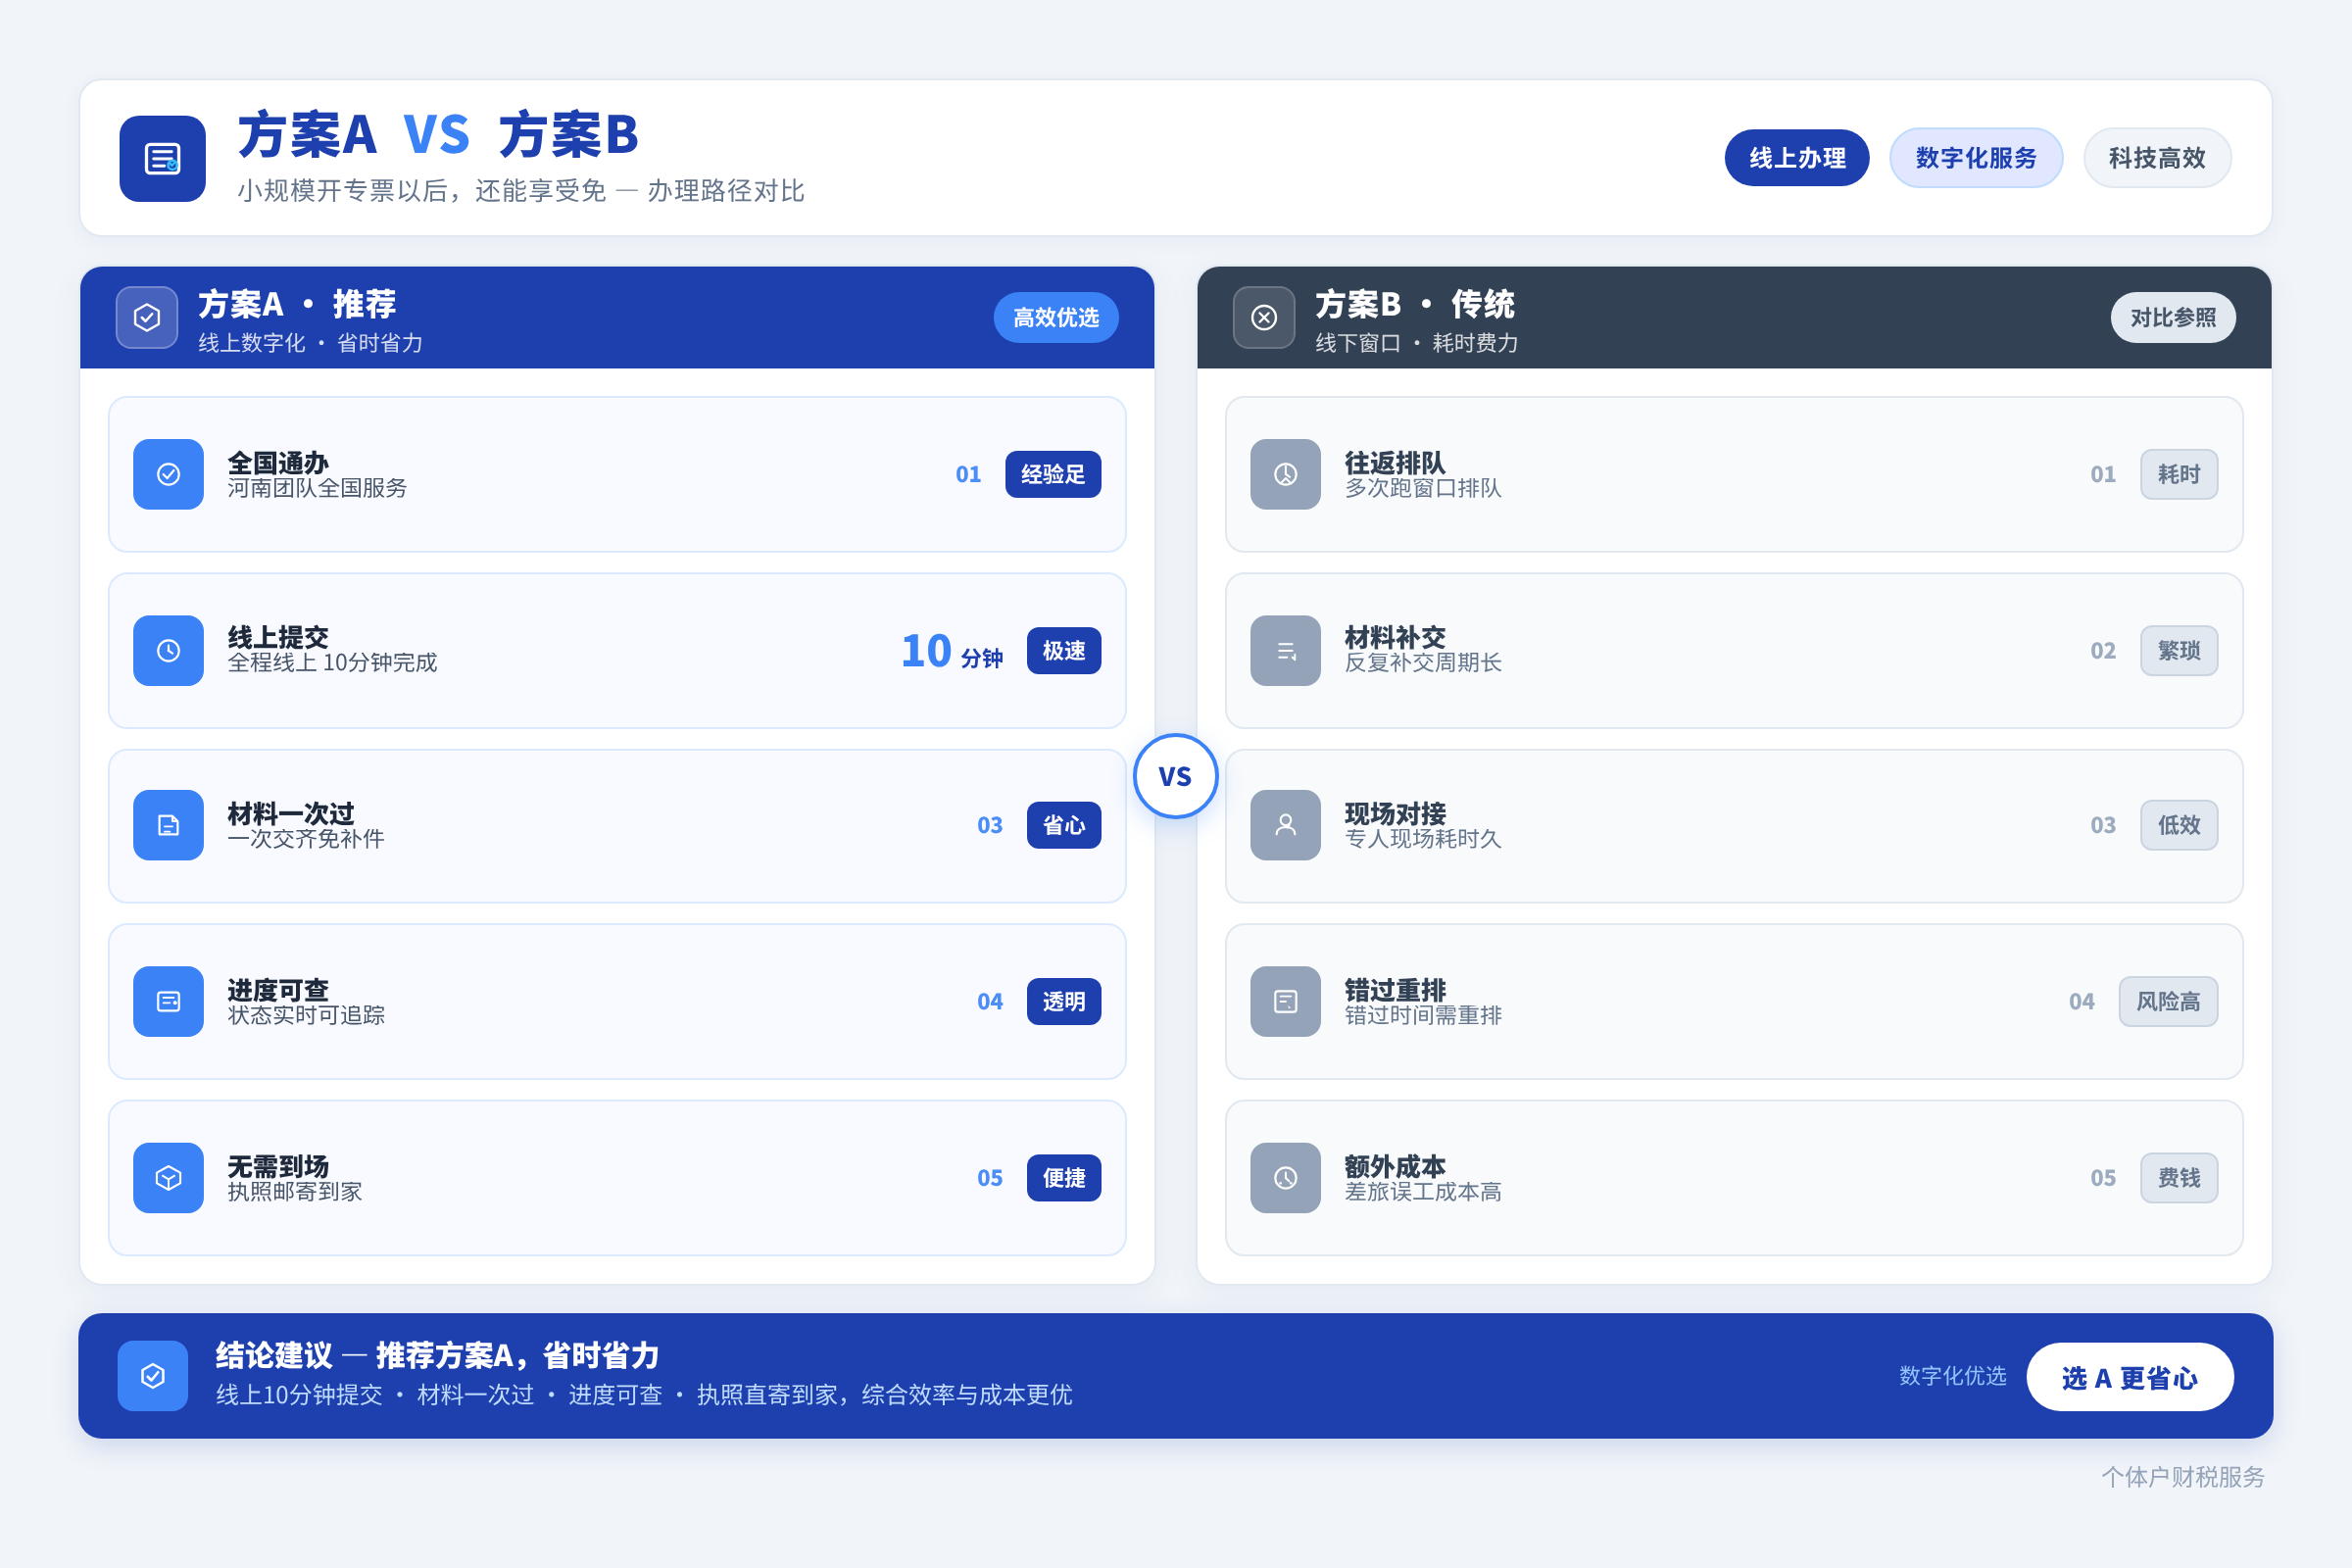Viewport: 2352px width, 1568px height.
Task: Click the card icon in 进度可查 row
Action: pos(168,1001)
